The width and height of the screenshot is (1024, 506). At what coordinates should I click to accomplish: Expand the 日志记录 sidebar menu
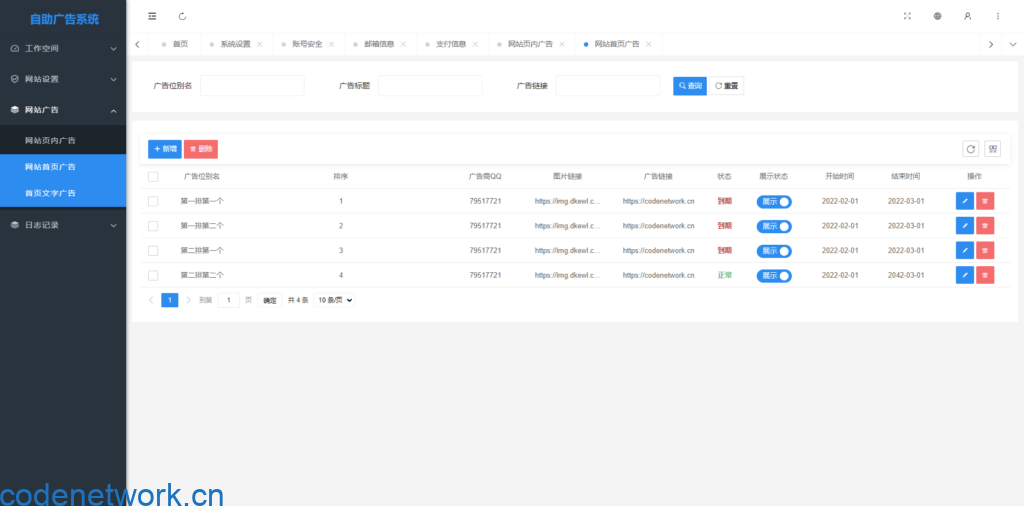click(63, 225)
